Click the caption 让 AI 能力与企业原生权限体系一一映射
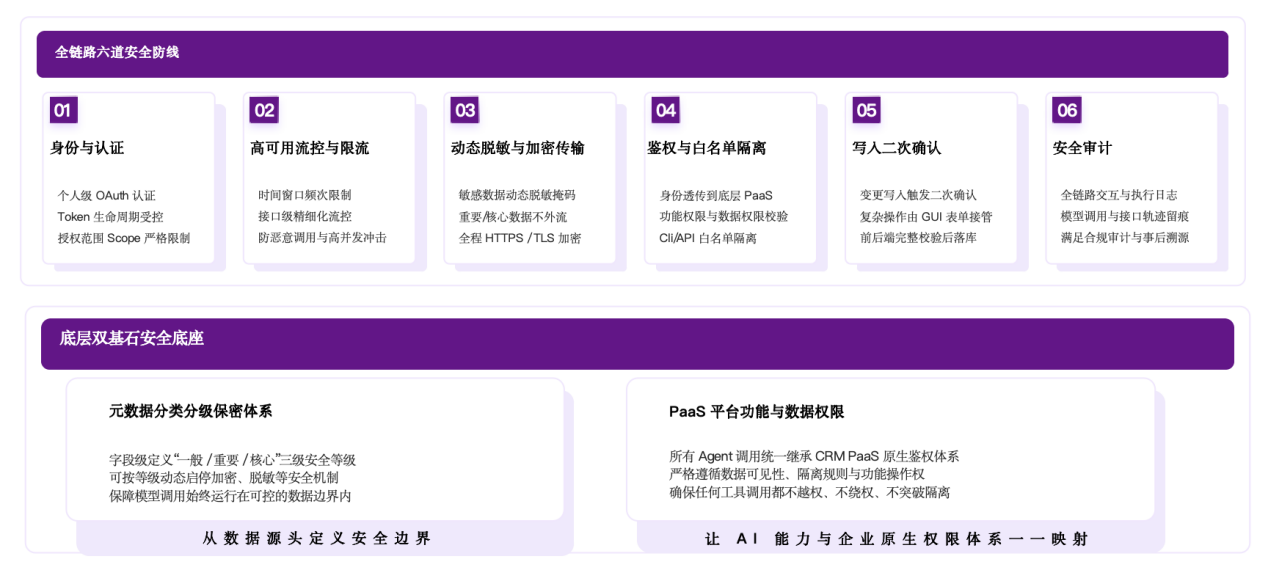 pos(897,539)
